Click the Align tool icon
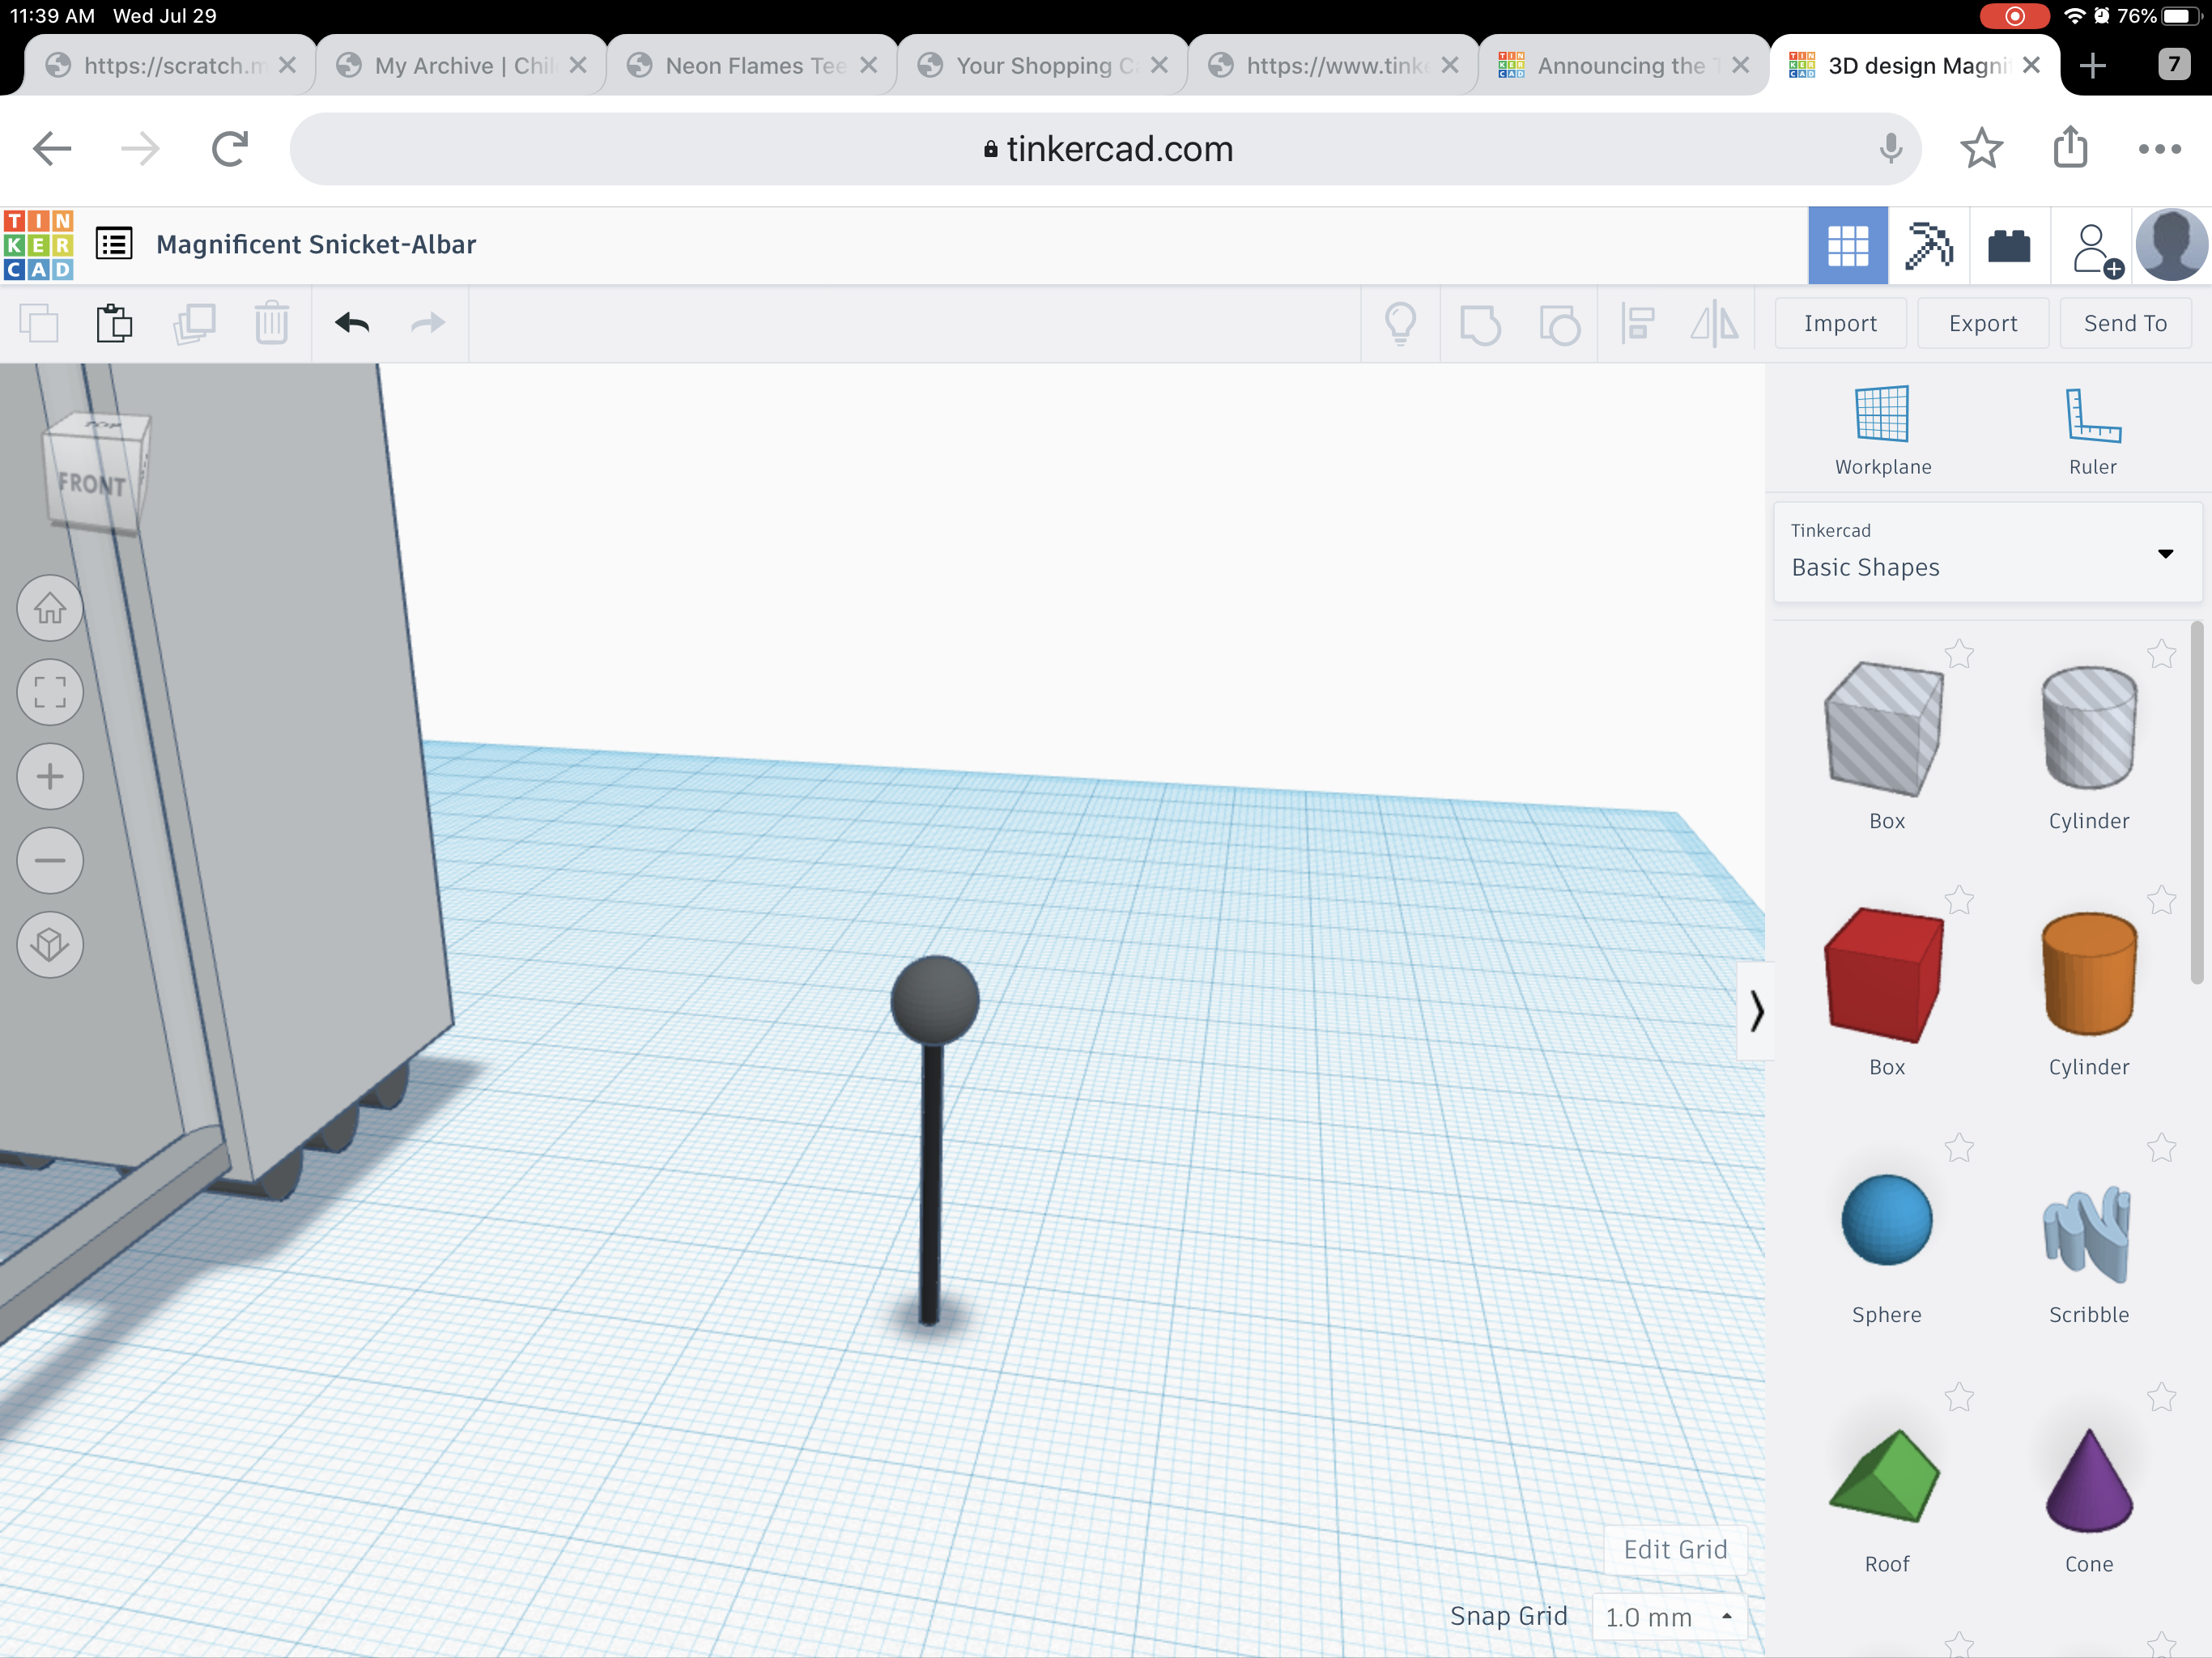 (1638, 323)
